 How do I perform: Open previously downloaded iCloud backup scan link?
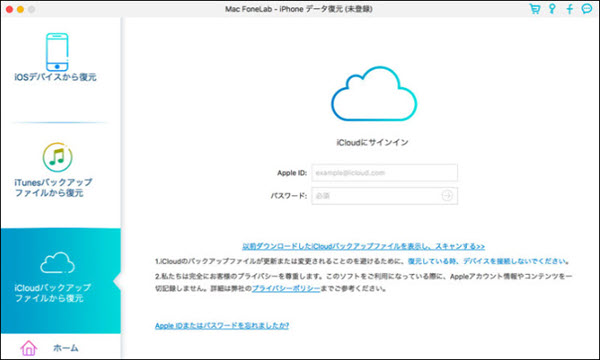coord(364,246)
